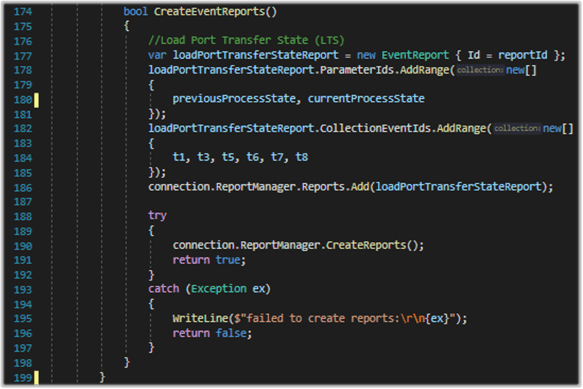Click CollectionEventIds on line 182
The image size is (583, 389).
(375, 128)
